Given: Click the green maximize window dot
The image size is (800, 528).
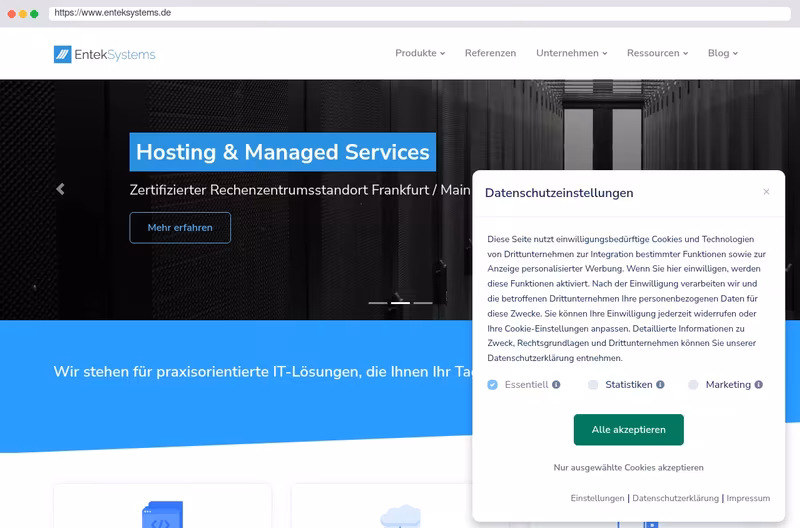Looking at the screenshot, I should coord(34,14).
